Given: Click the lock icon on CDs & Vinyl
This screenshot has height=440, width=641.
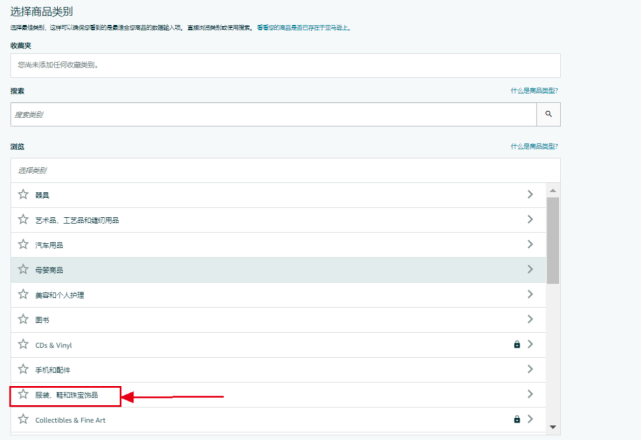Looking at the screenshot, I should tap(517, 344).
